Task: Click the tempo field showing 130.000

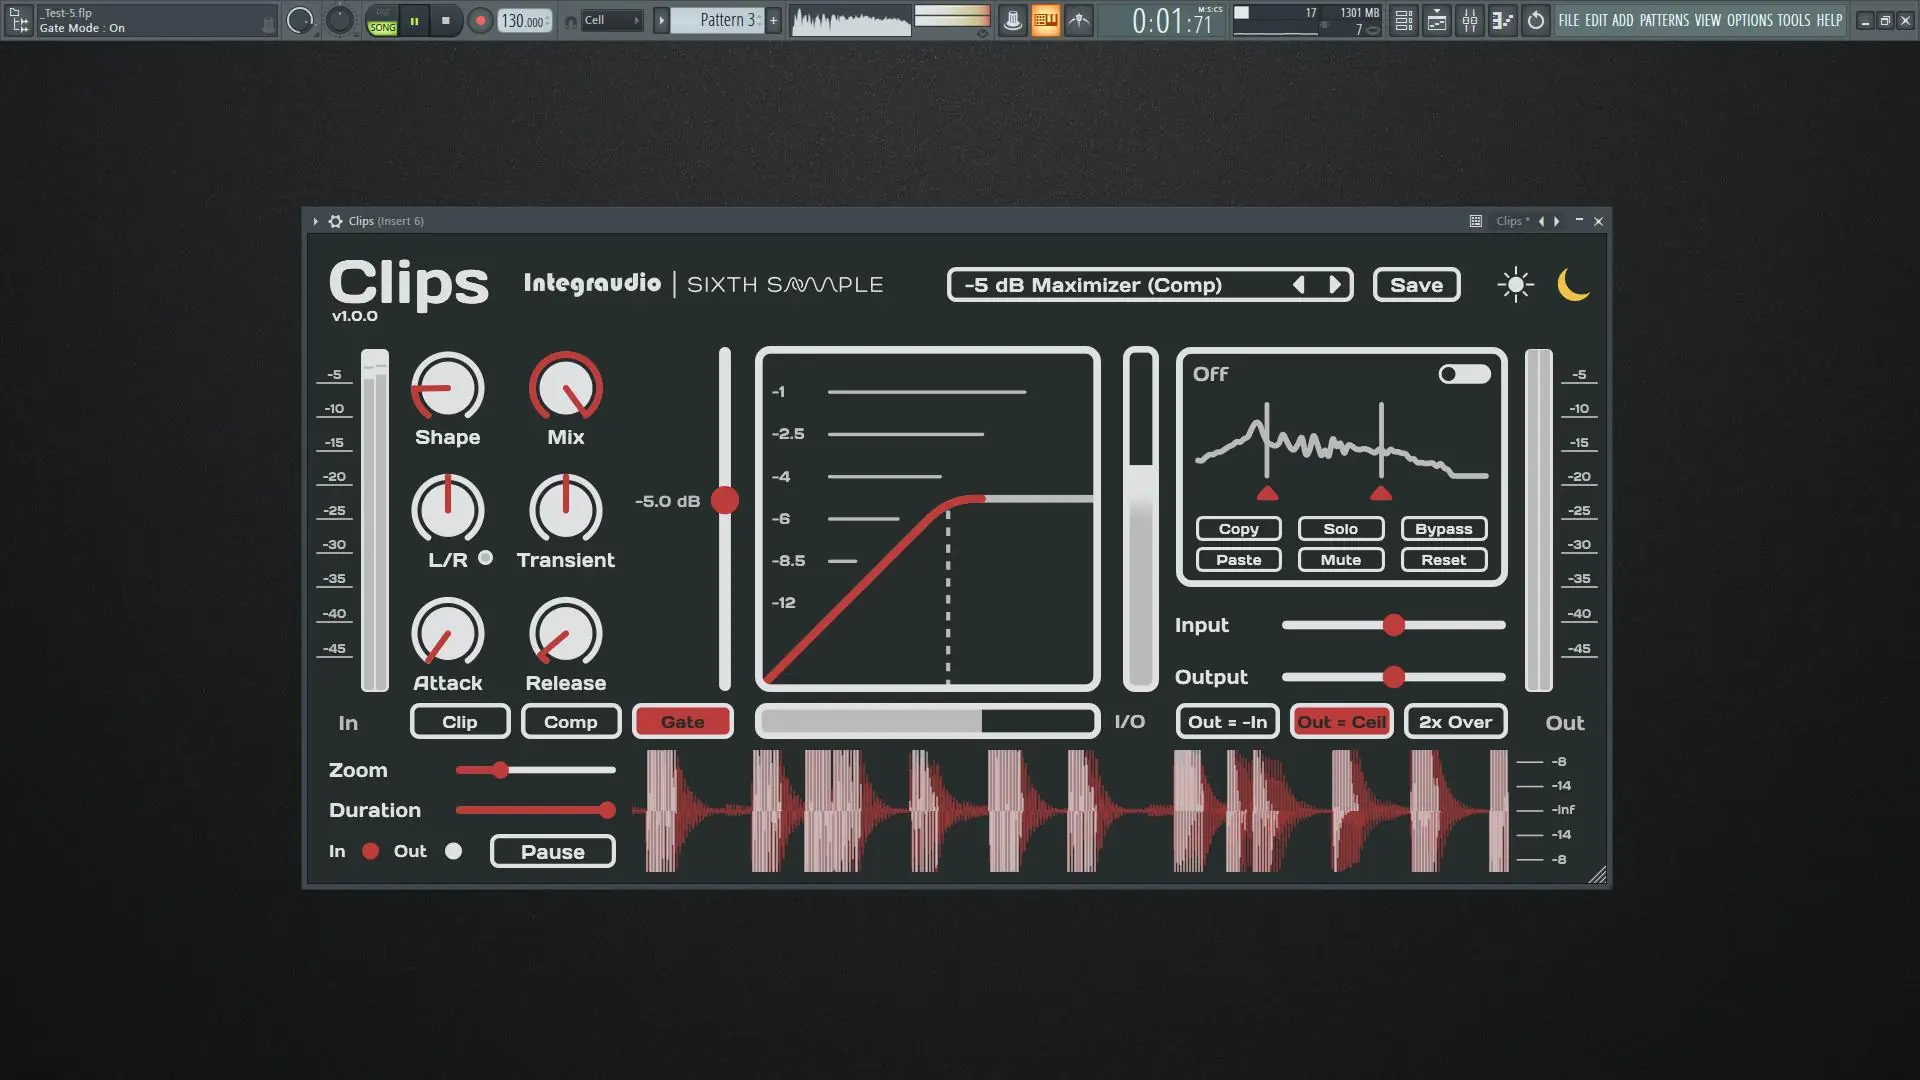Action: [x=523, y=21]
